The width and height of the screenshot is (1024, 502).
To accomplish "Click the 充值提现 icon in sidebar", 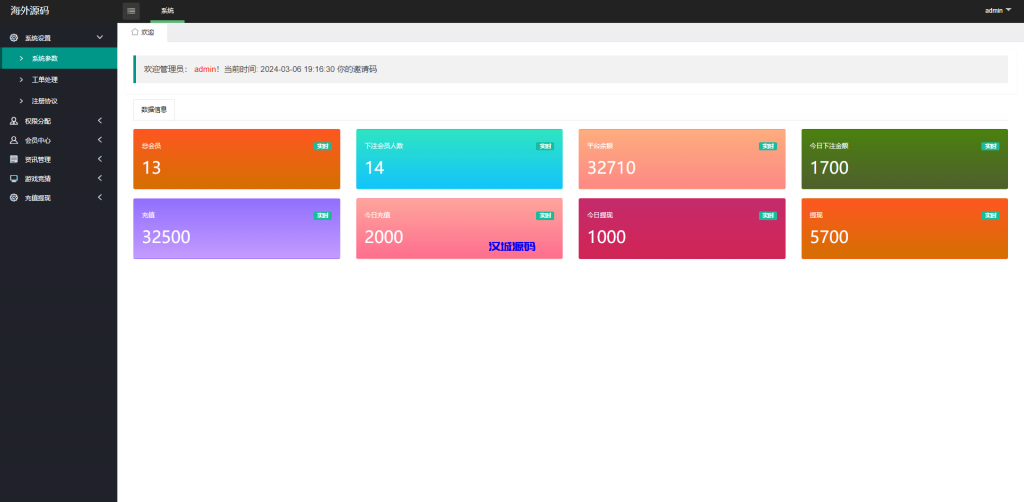I will click(x=14, y=198).
